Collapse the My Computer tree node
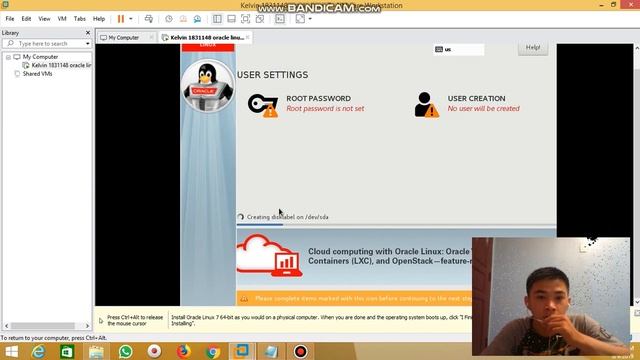This screenshot has height=360, width=640. (8, 57)
